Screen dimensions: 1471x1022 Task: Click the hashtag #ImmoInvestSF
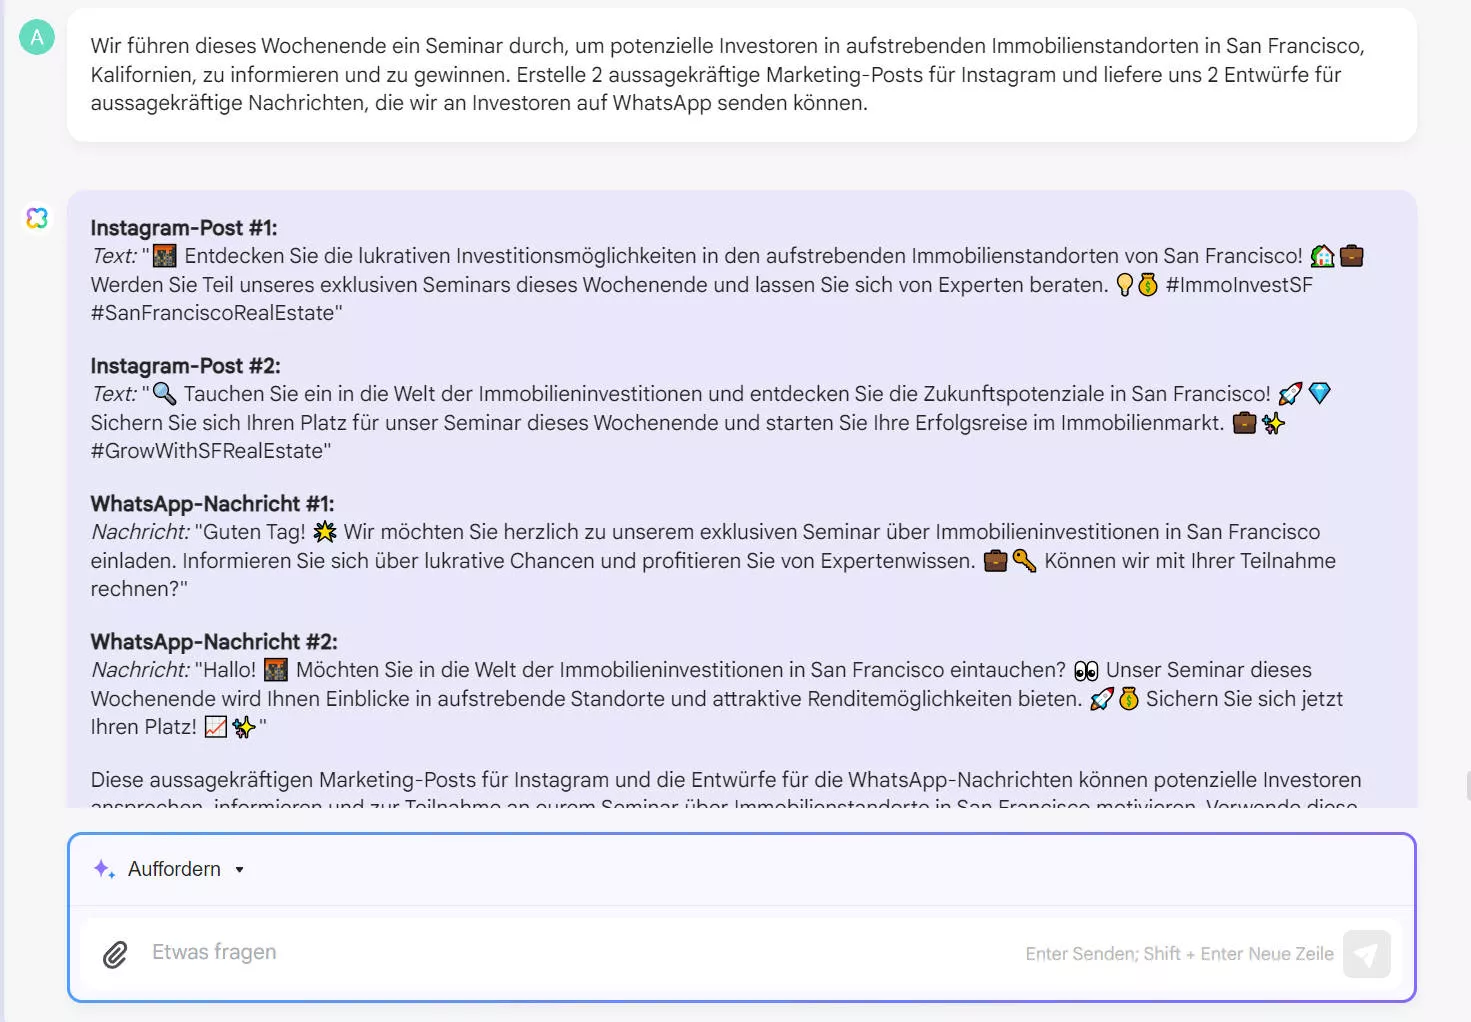[1238, 285]
